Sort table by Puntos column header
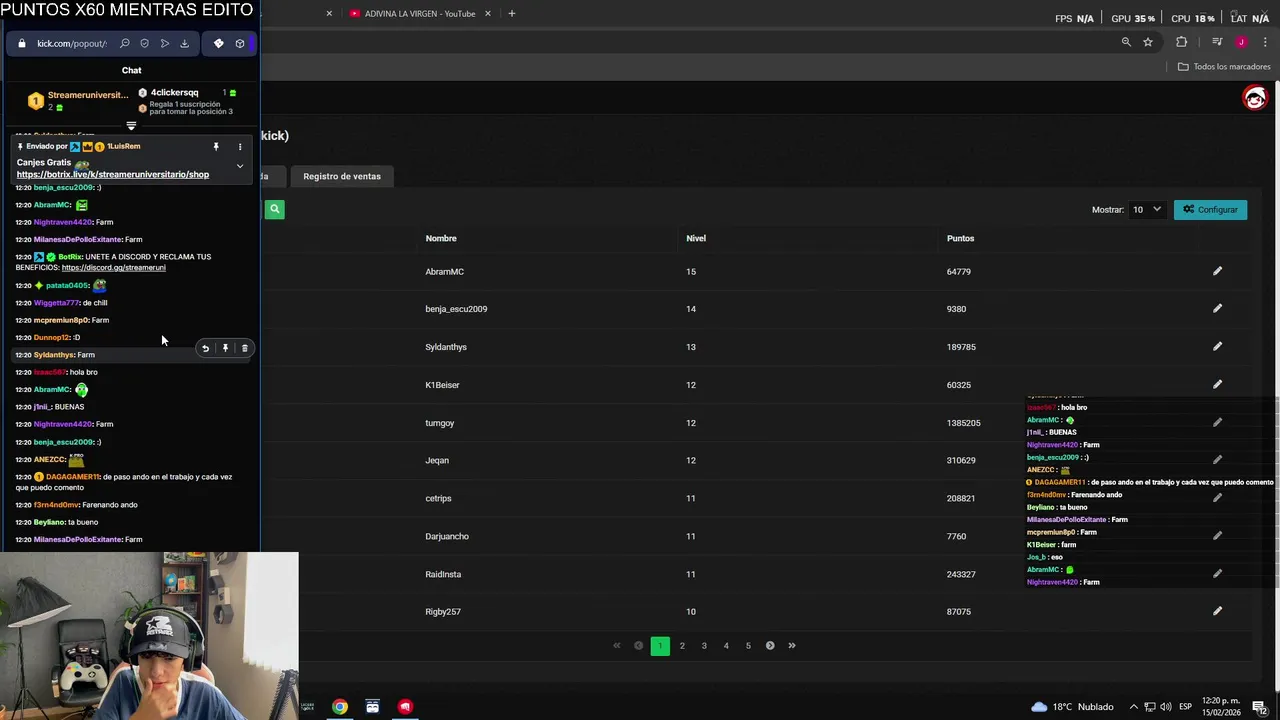Image resolution: width=1280 pixels, height=720 pixels. 960,238
